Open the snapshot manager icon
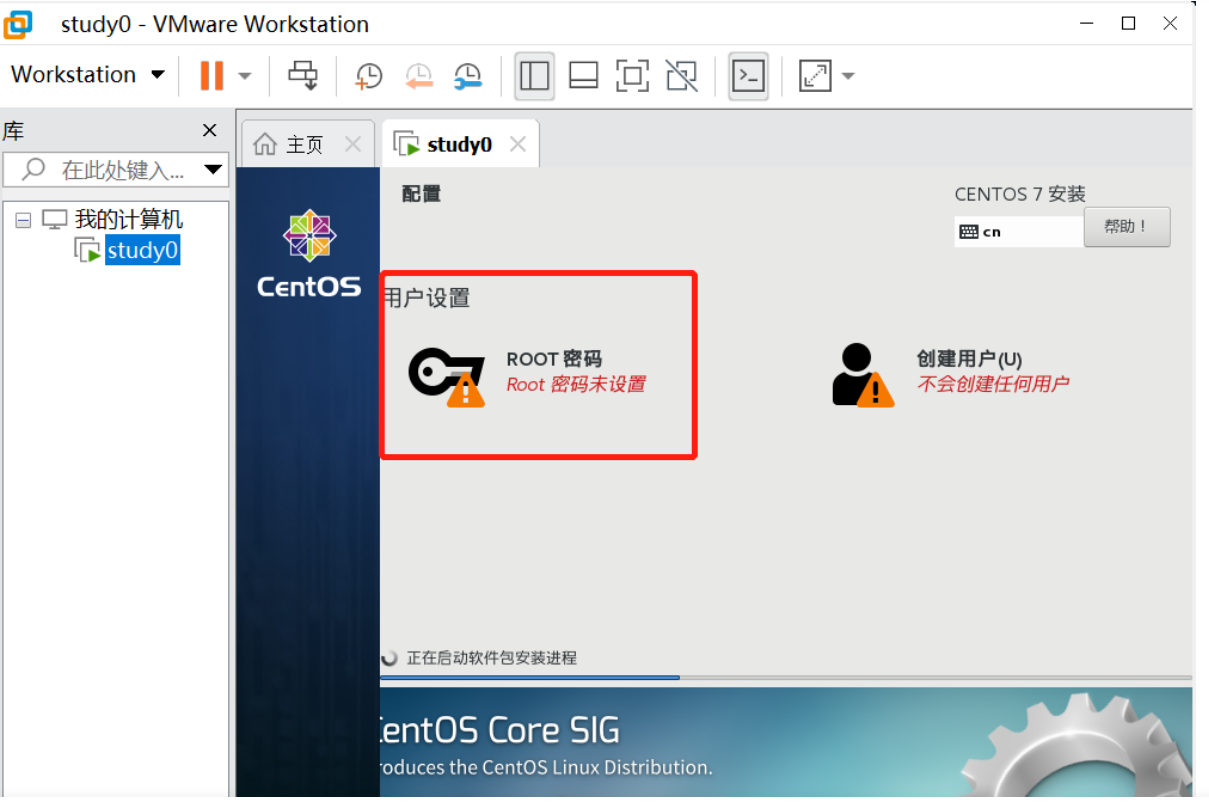The height and width of the screenshot is (804, 1209). [468, 76]
